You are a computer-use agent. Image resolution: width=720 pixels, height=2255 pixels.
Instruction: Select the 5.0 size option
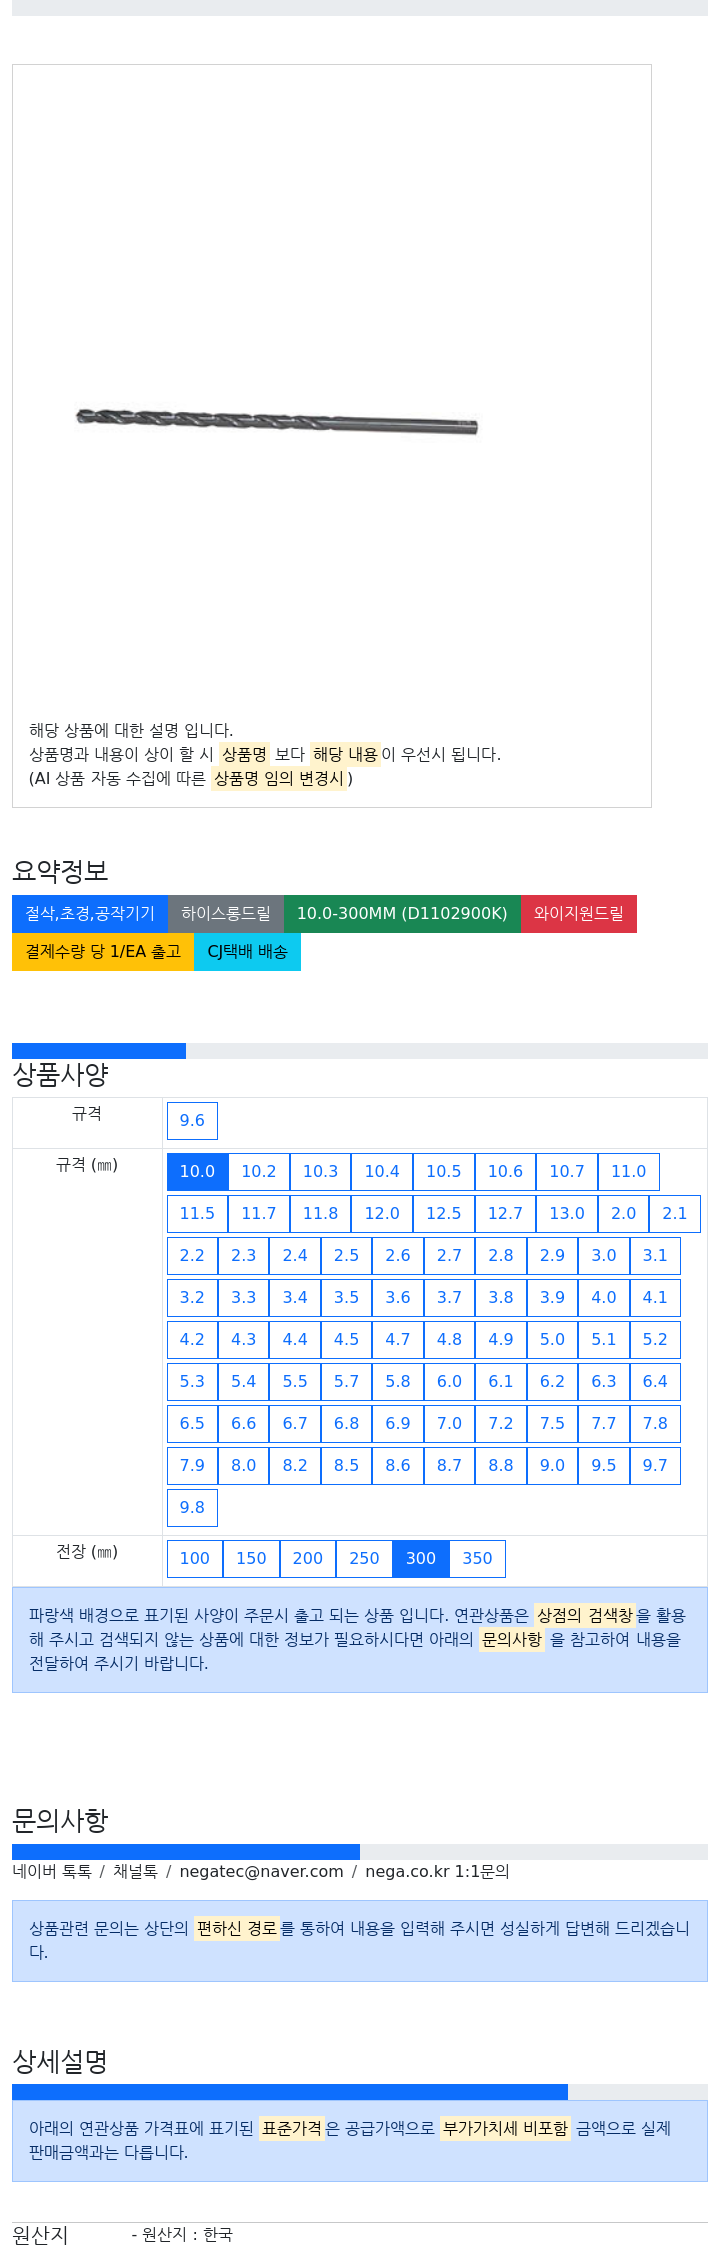click(x=552, y=1340)
